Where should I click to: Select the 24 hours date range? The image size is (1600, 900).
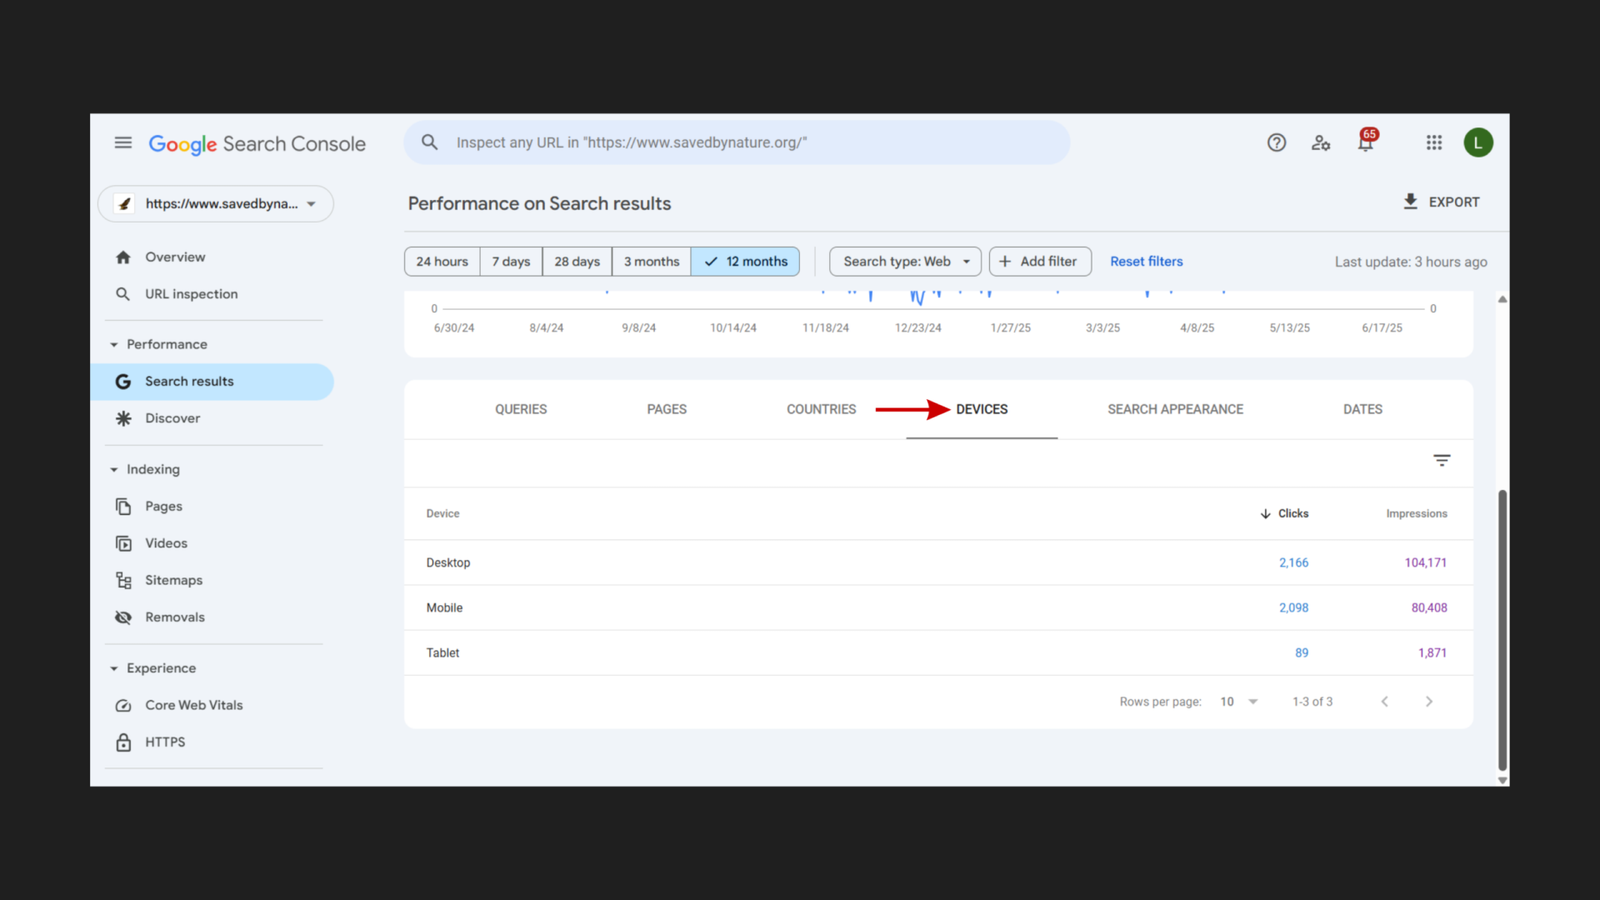[442, 262]
